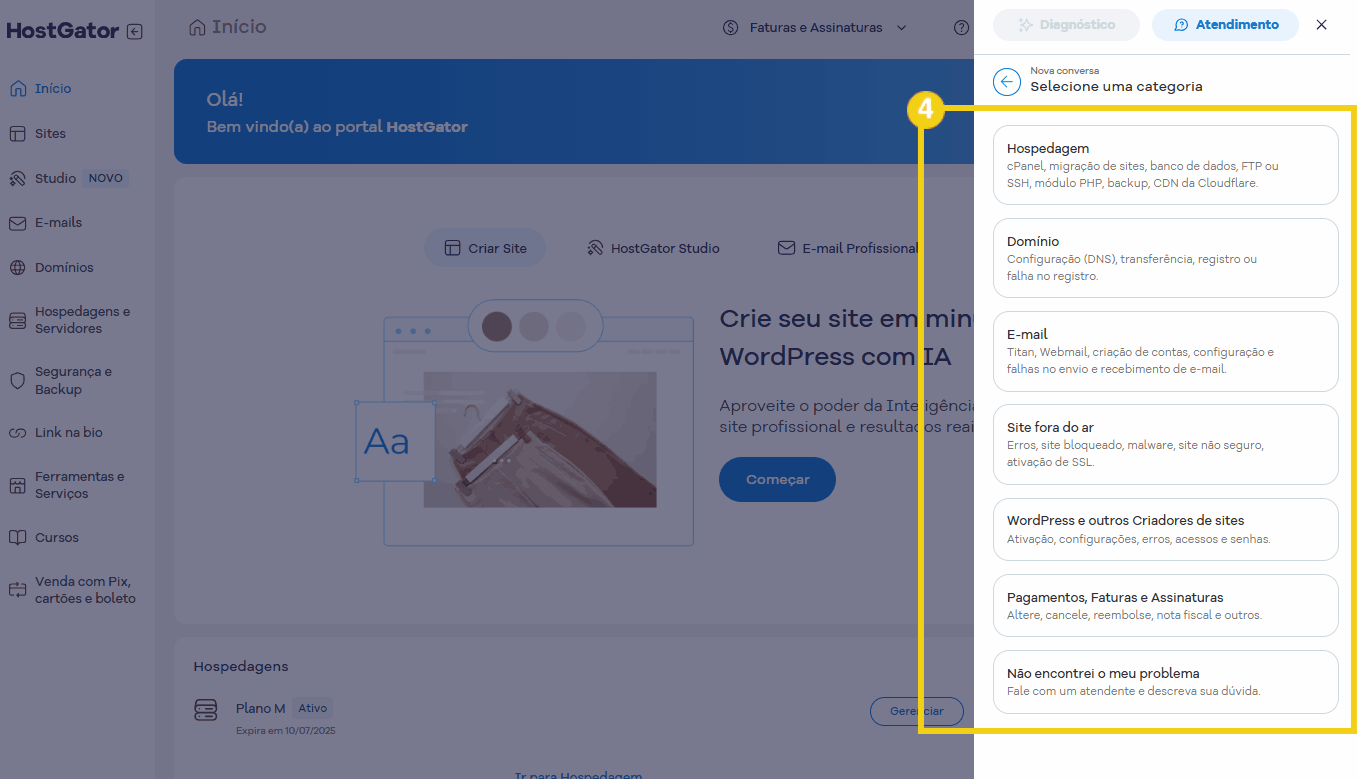The width and height of the screenshot is (1358, 779).
Task: Select the E-mail Profissional tab
Action: pos(848,248)
